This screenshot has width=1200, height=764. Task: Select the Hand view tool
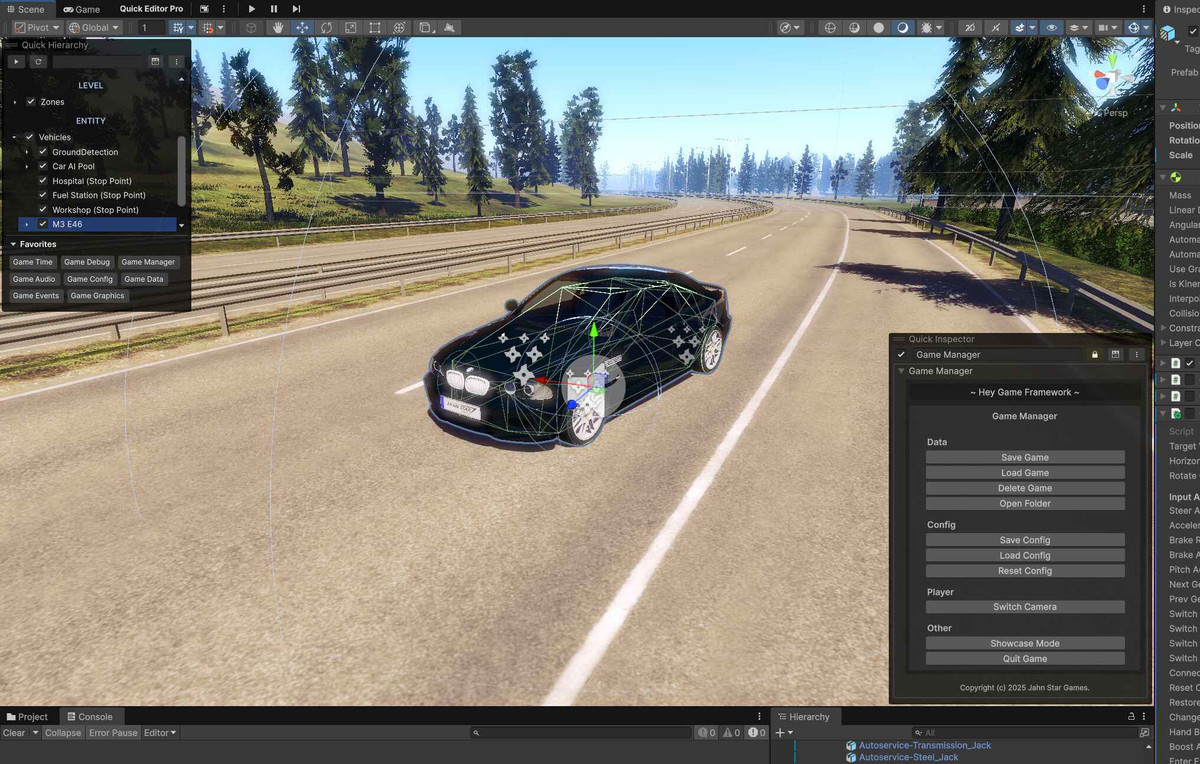tap(278, 27)
